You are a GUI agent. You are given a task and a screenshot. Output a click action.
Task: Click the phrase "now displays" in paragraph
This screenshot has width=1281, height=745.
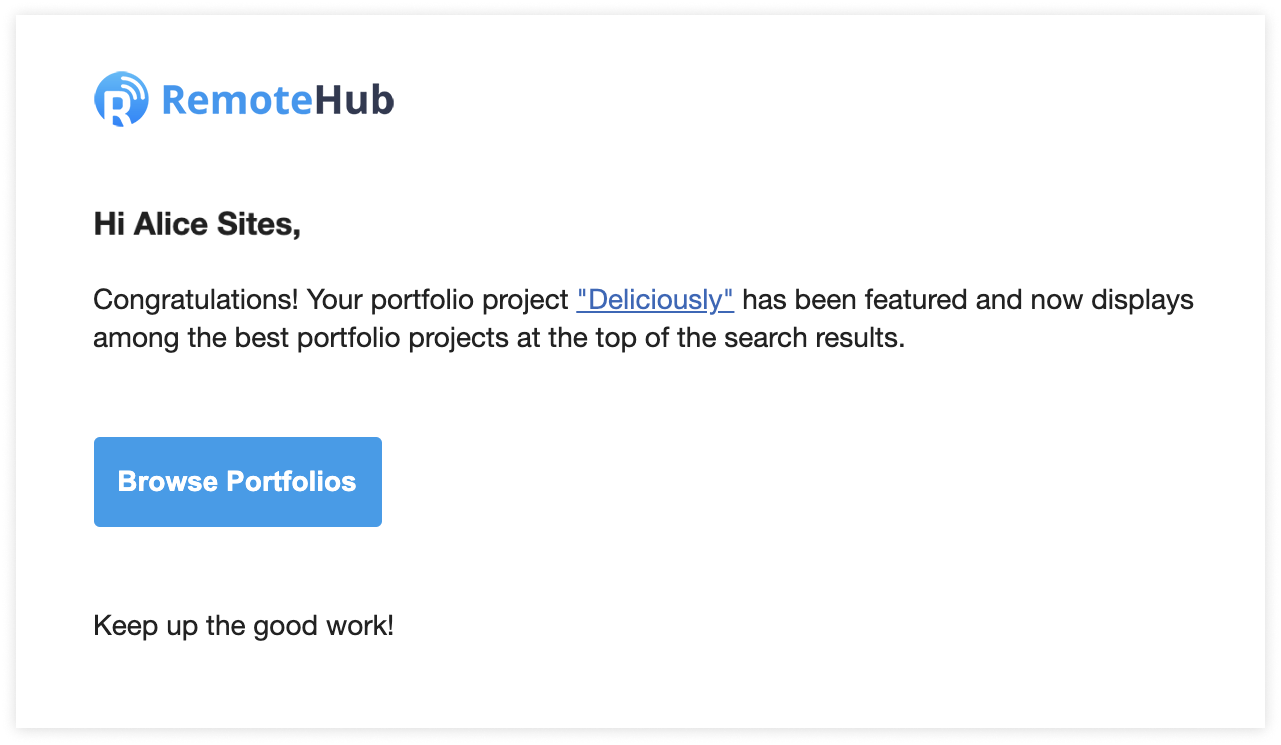[1111, 300]
